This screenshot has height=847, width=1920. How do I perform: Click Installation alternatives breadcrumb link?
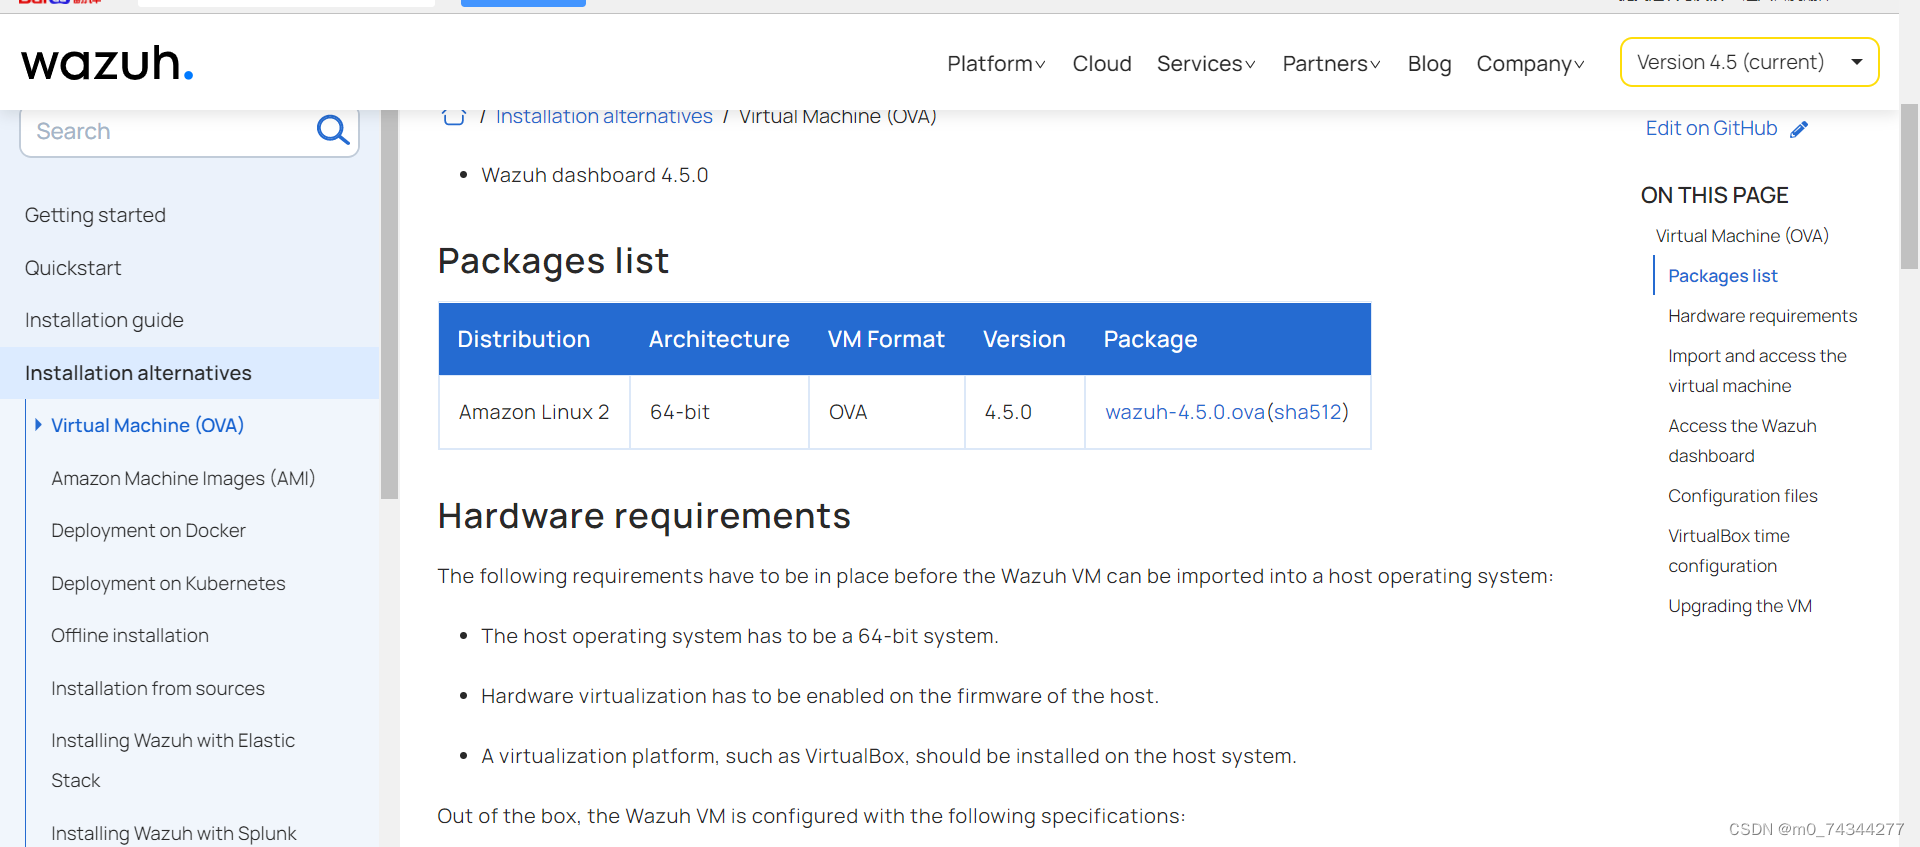604,116
